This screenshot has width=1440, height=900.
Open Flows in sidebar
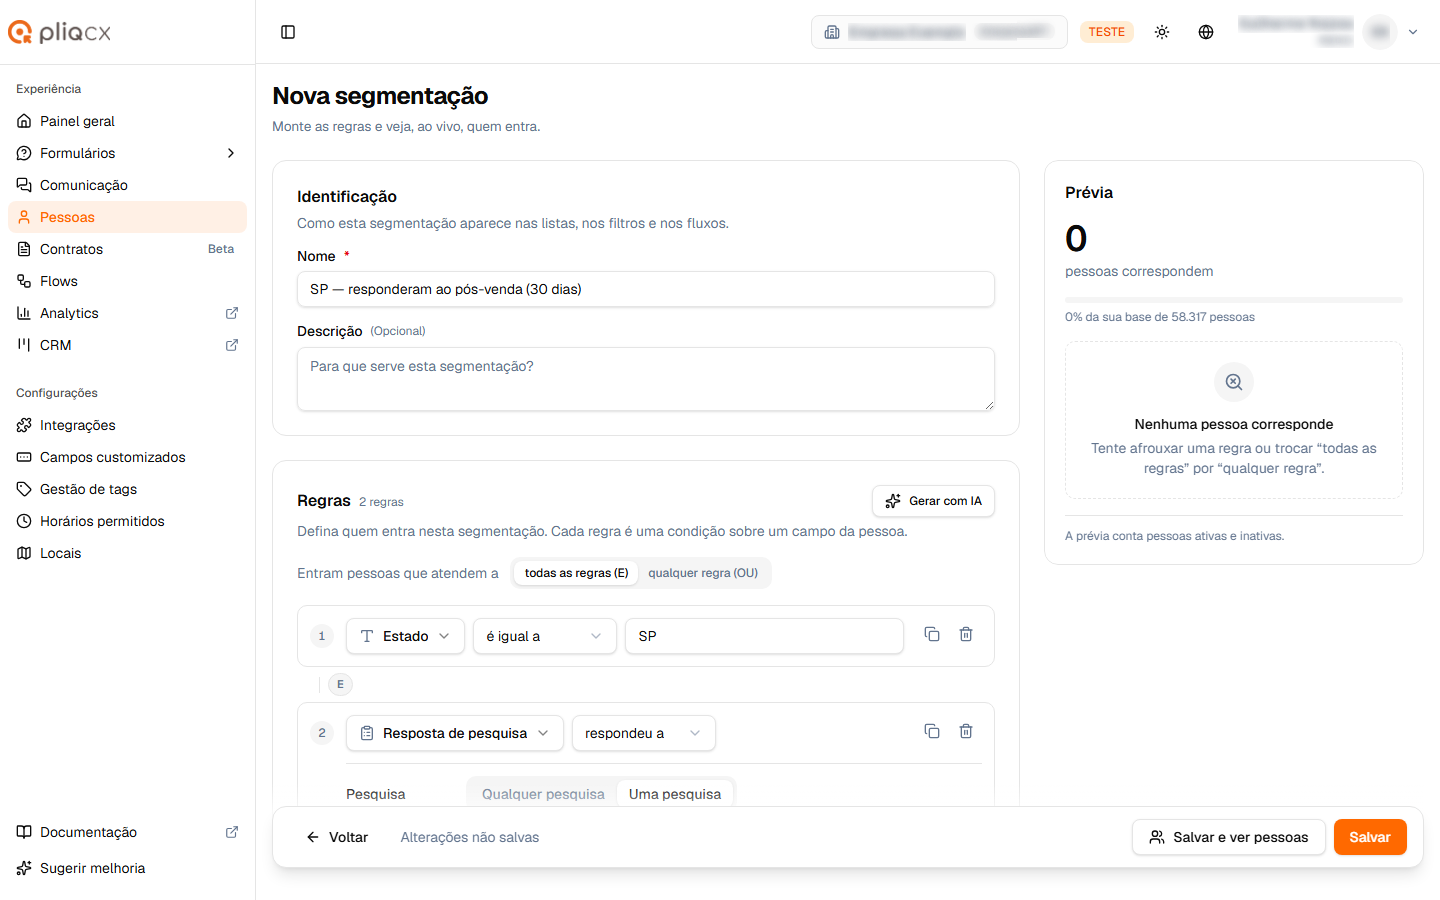click(127, 281)
